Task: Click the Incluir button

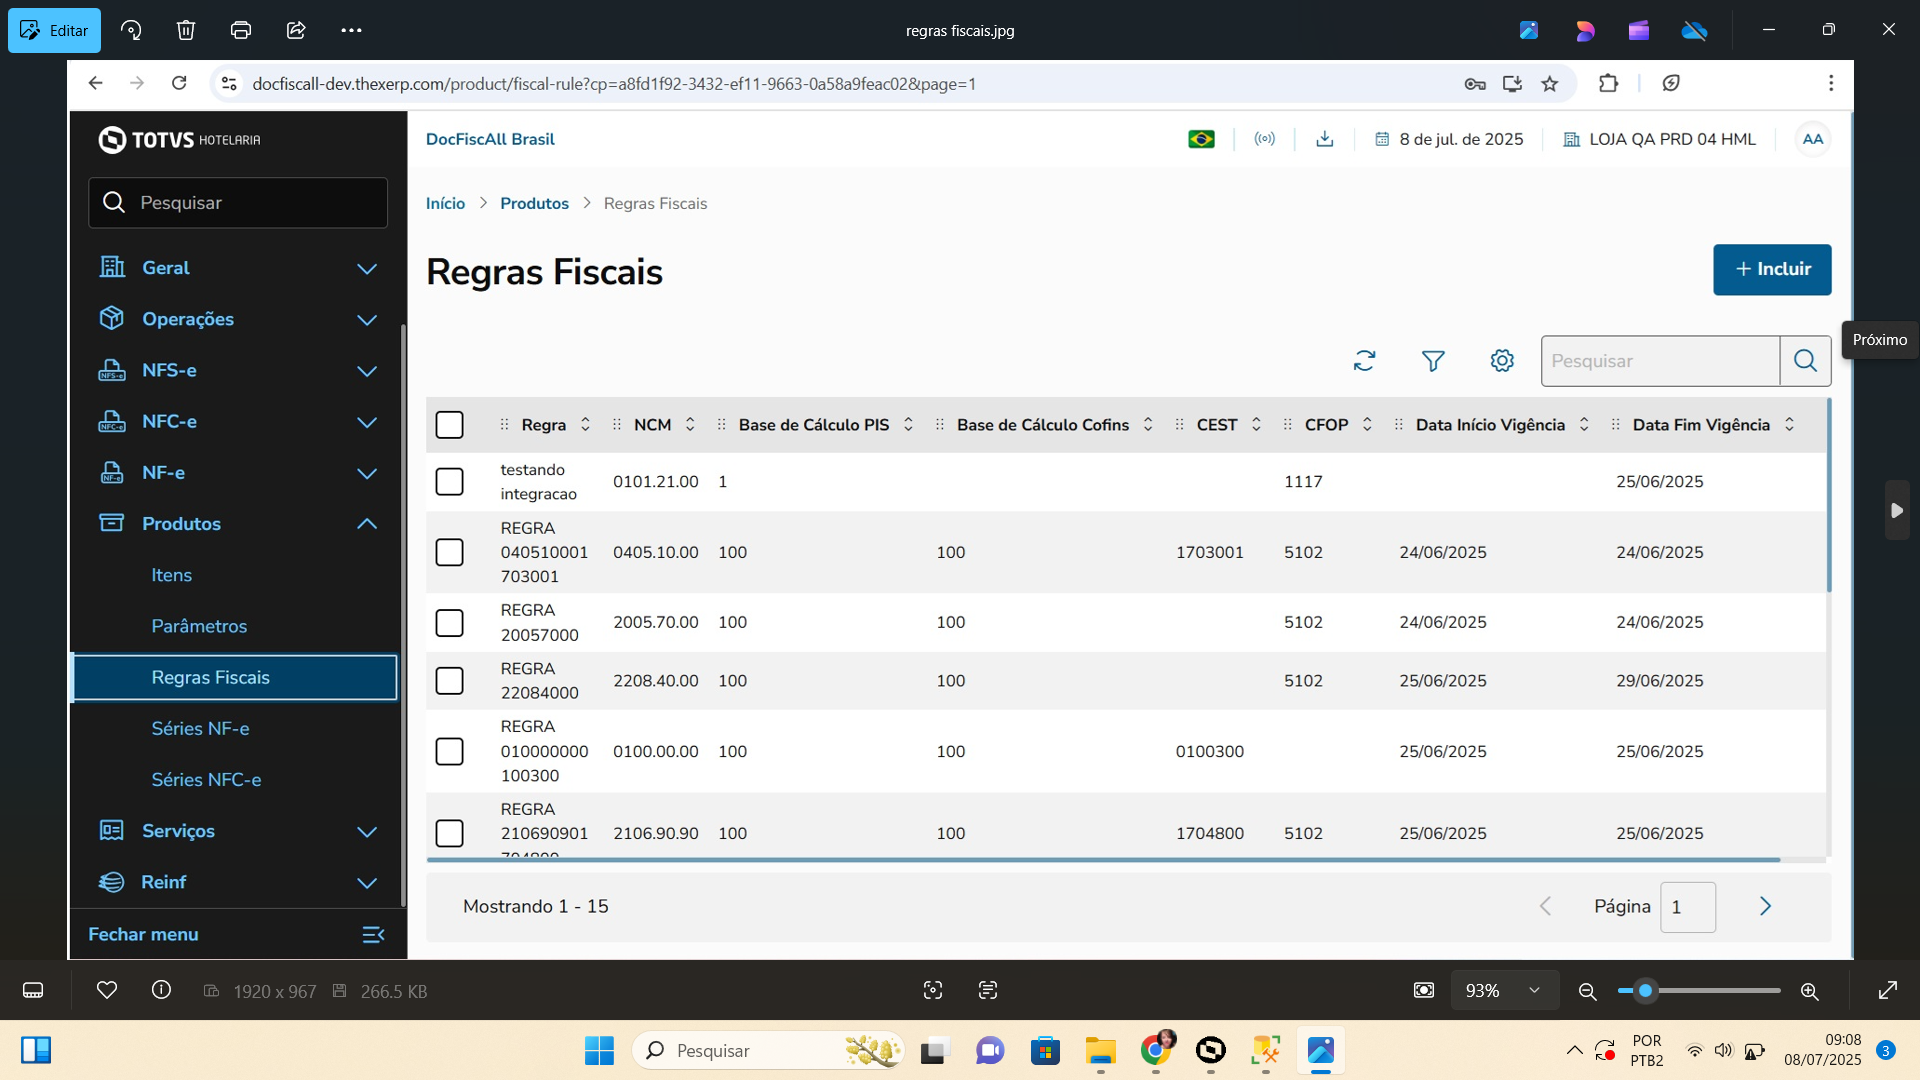Action: click(x=1772, y=269)
